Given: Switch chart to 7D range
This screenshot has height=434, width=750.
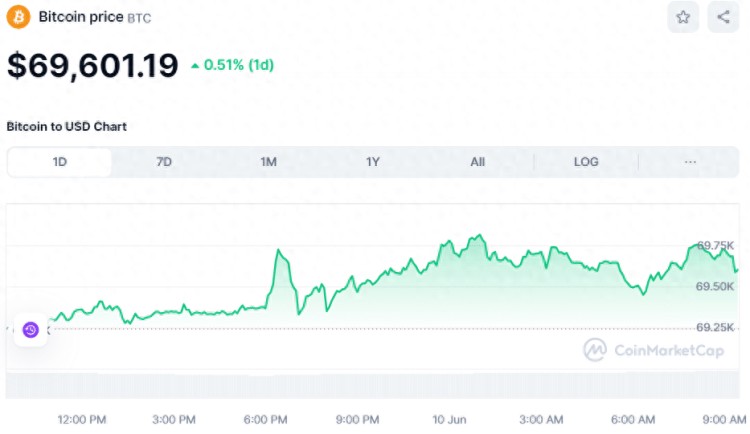Looking at the screenshot, I should coord(164,162).
